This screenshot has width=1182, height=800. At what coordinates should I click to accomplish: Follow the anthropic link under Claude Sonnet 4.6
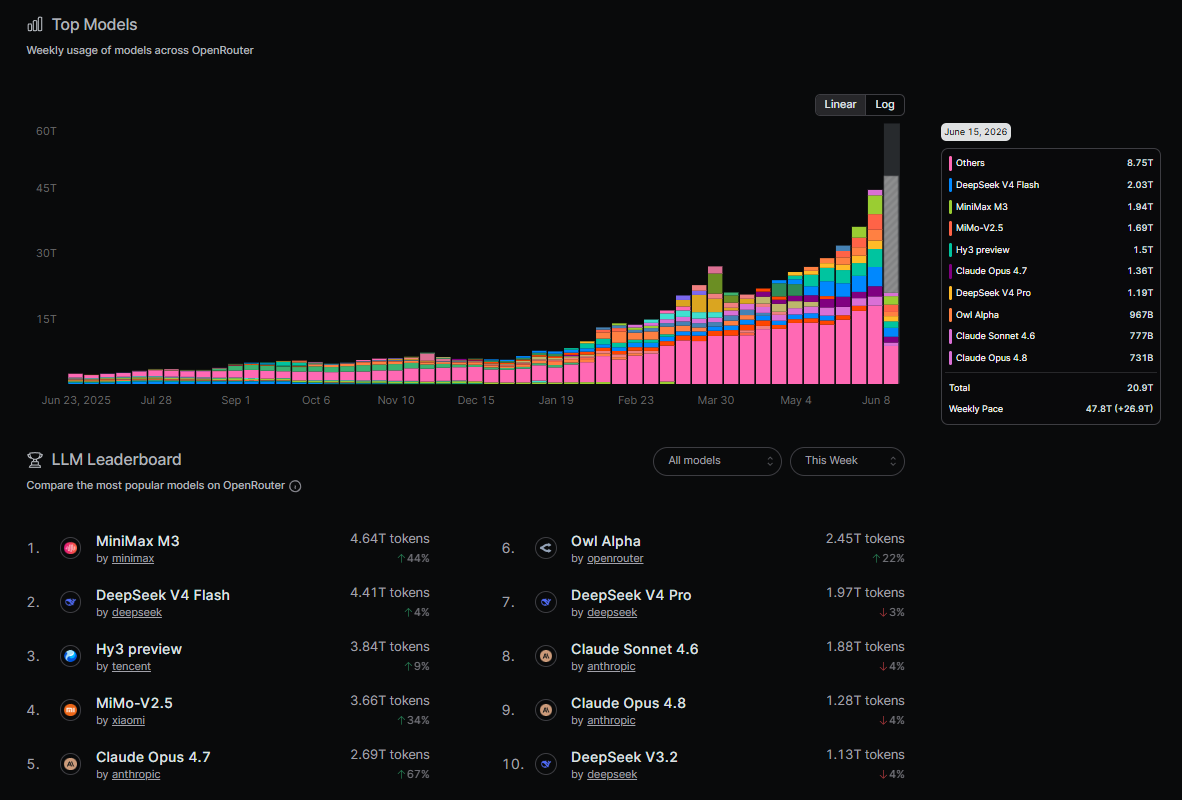pyautogui.click(x=611, y=667)
